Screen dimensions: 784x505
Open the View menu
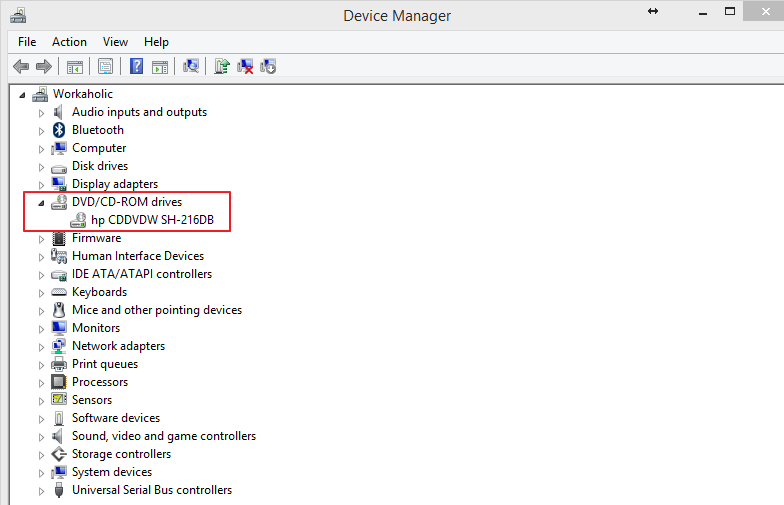coord(116,42)
